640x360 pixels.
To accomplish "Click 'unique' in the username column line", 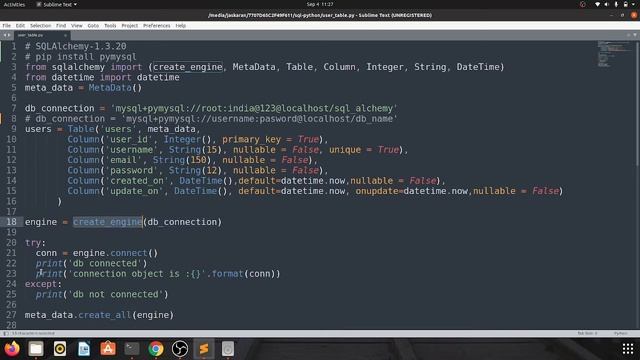I will (x=345, y=150).
